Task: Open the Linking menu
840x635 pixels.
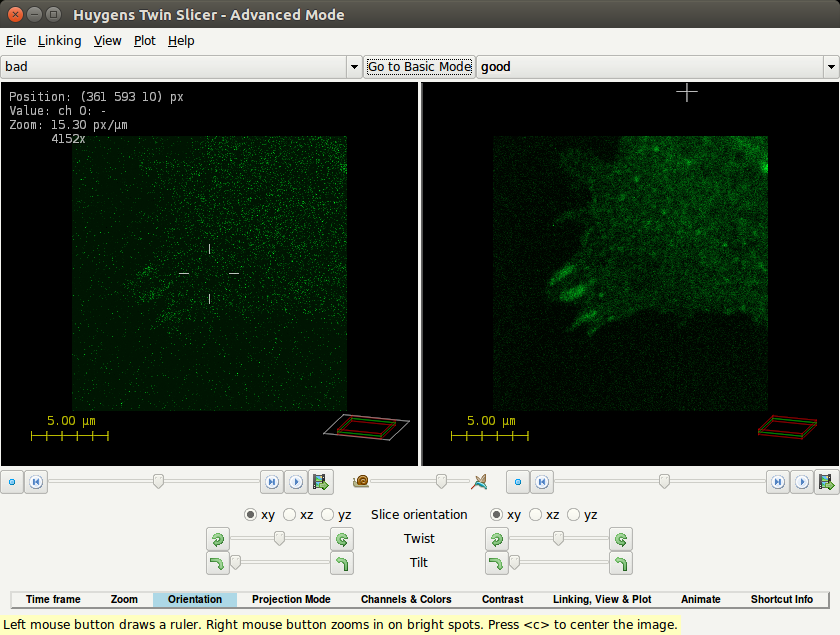Action: tap(60, 41)
